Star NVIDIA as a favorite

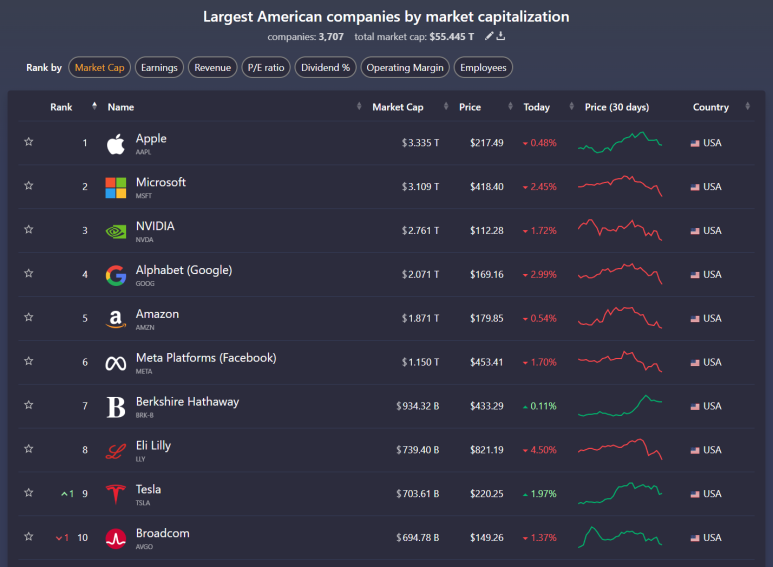pos(29,230)
